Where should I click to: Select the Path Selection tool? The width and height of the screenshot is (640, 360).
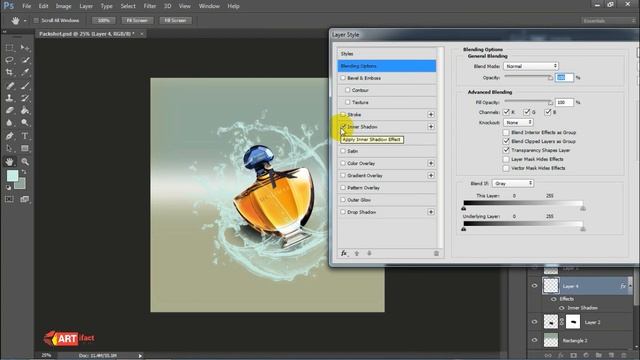[x=9, y=148]
